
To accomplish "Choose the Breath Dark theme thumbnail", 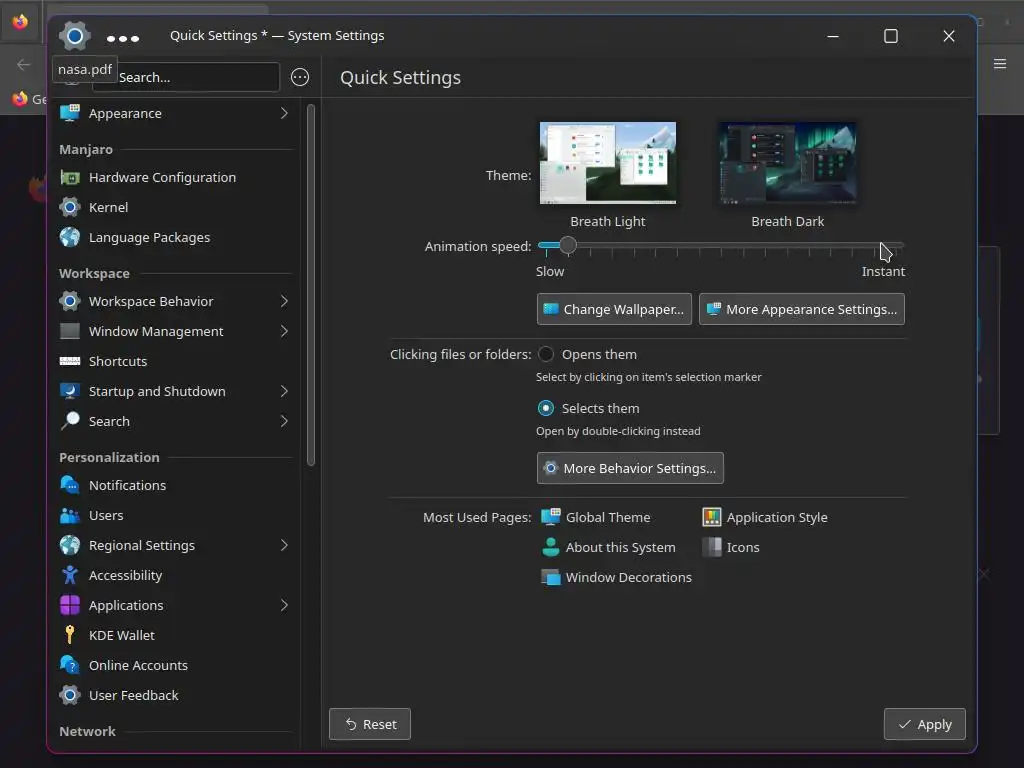I will 788,163.
